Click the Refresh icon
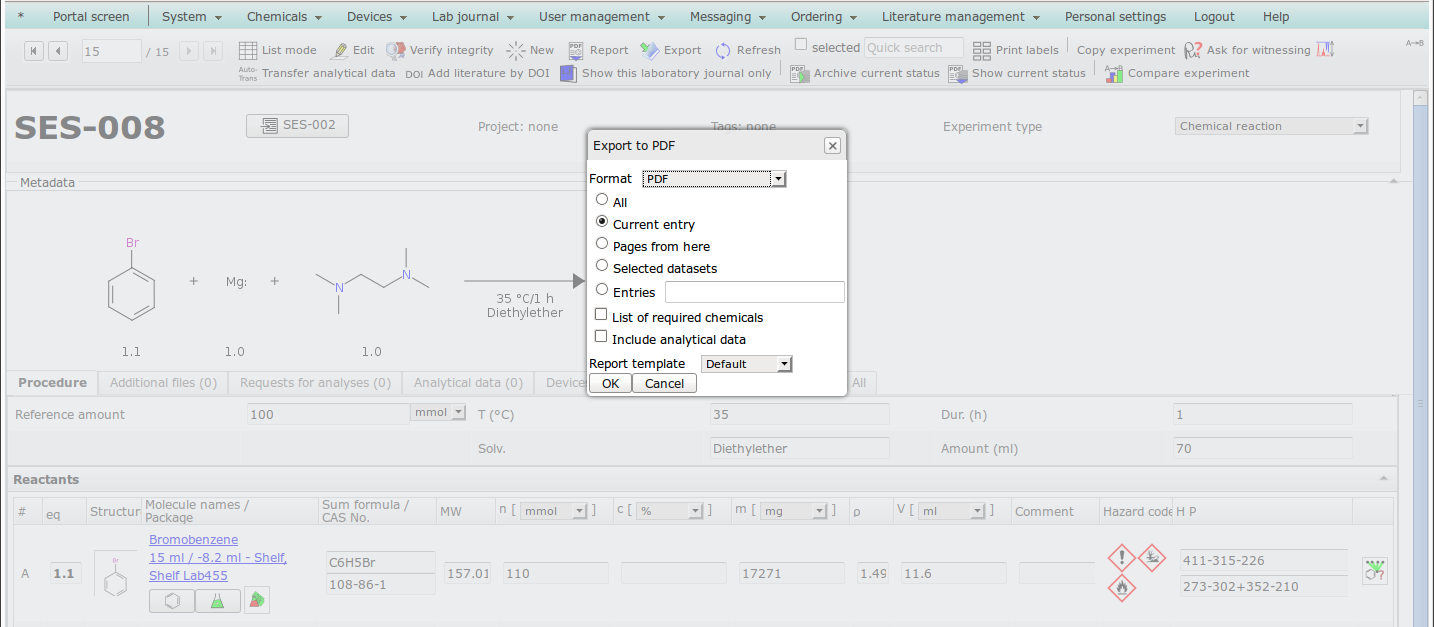 (723, 50)
